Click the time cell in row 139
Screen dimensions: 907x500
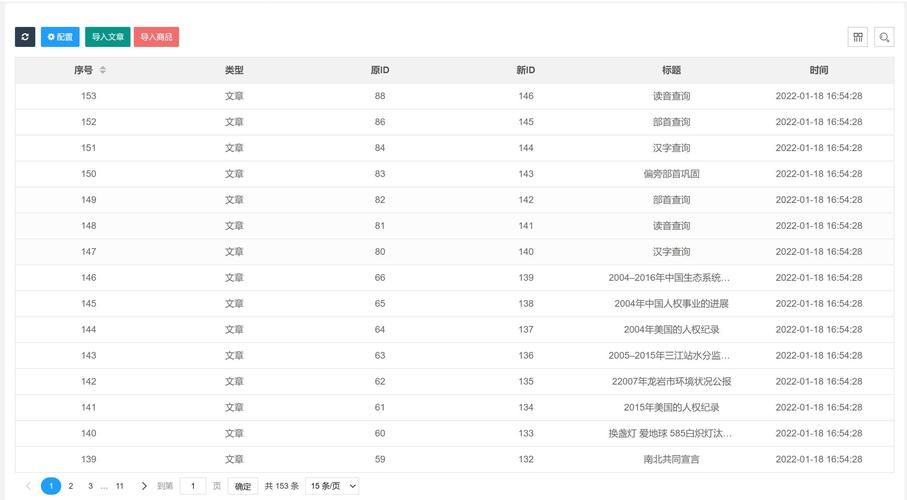[x=819, y=459]
